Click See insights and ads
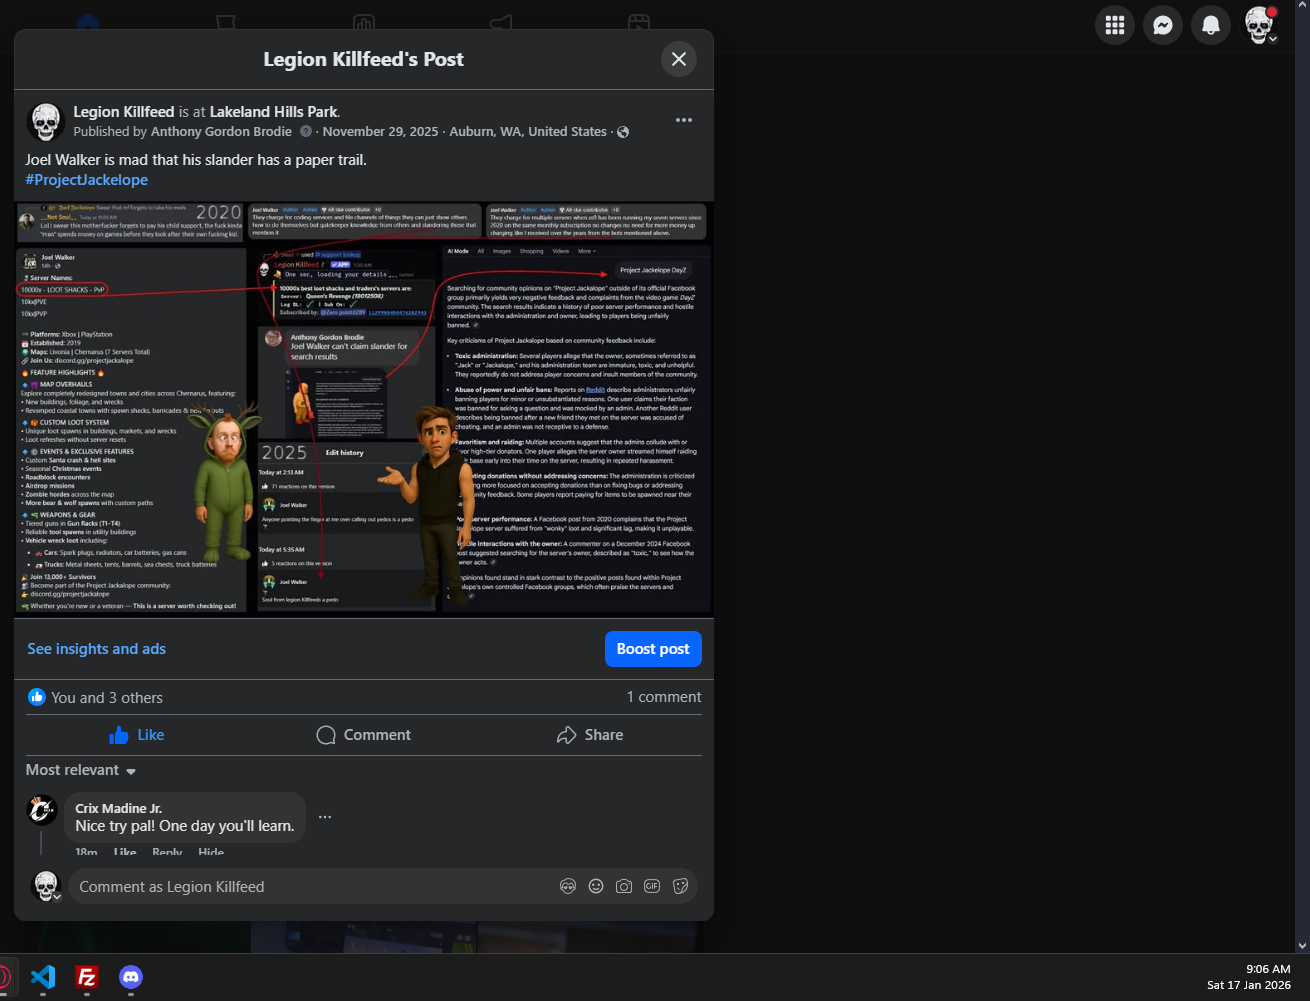1310x1001 pixels. 97,649
